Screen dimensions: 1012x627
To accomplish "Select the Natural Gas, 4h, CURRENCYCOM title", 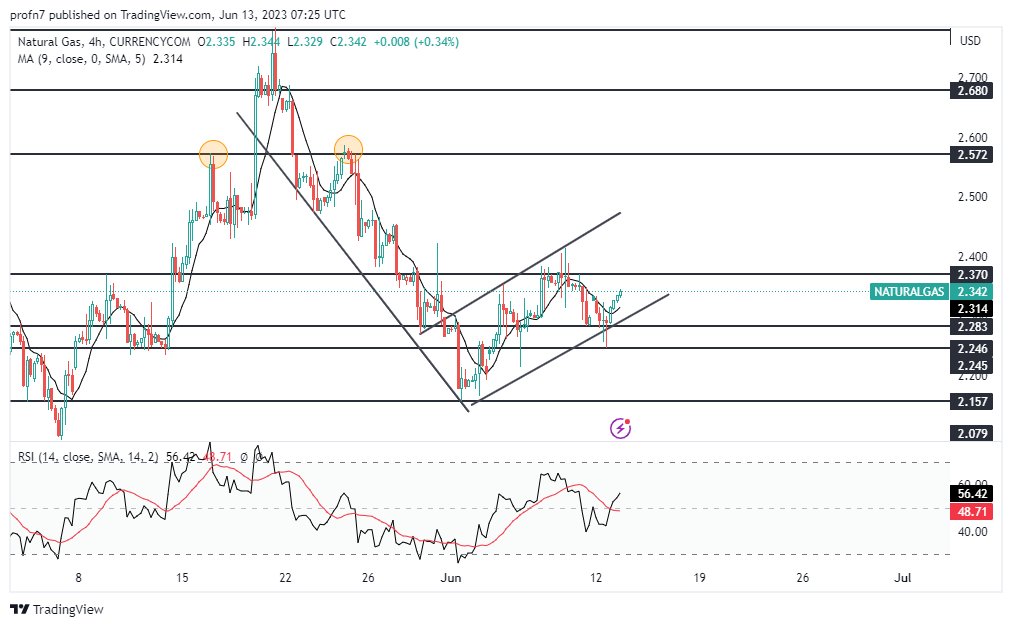I will [104, 42].
